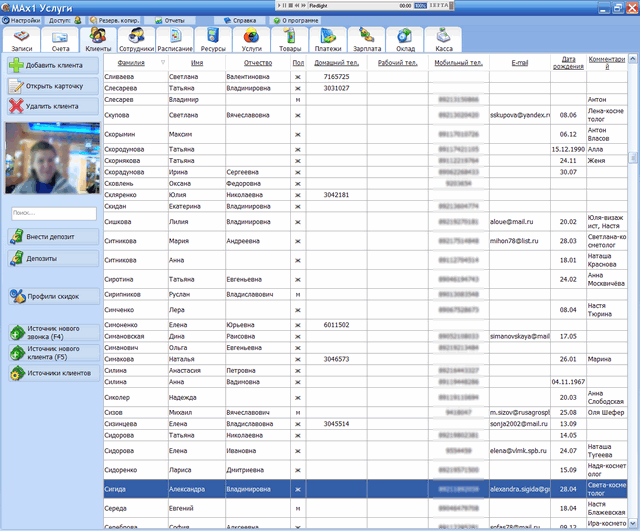Viewport: 640px width, 531px height.
Task: Click comment Оля Шефер cell
Action: pyautogui.click(x=607, y=413)
